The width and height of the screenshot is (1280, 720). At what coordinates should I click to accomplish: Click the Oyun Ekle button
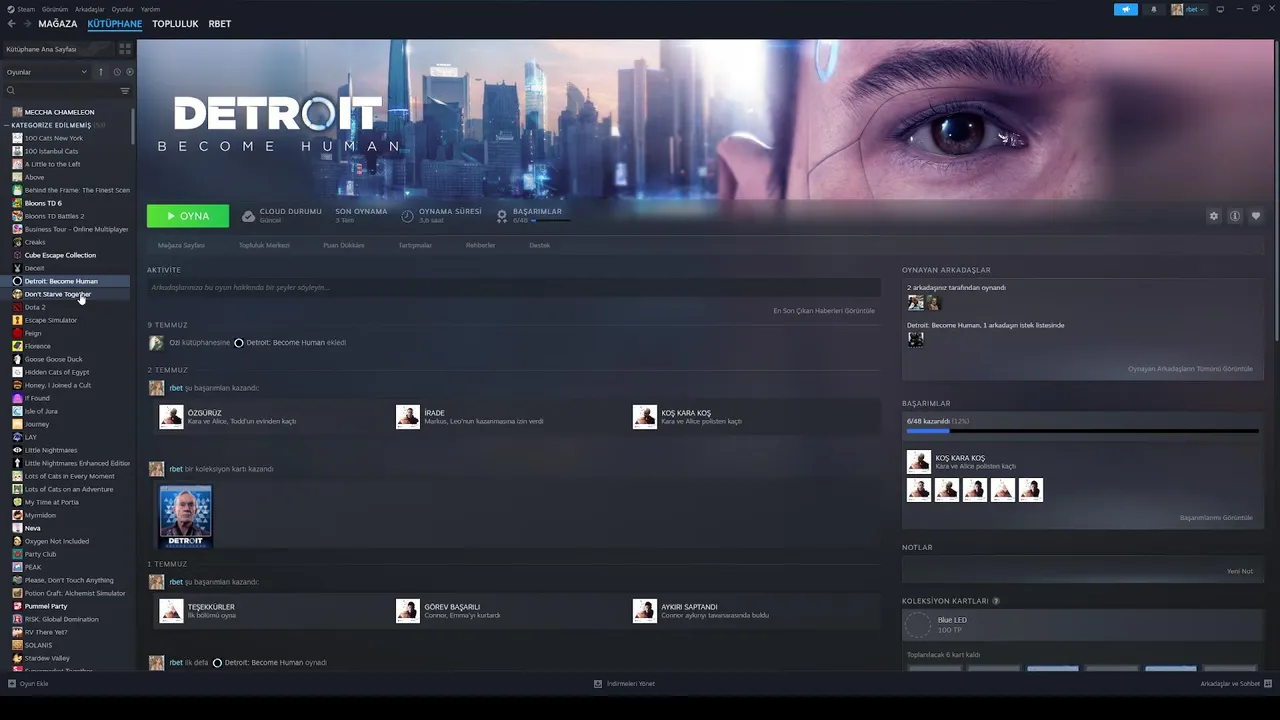28,684
